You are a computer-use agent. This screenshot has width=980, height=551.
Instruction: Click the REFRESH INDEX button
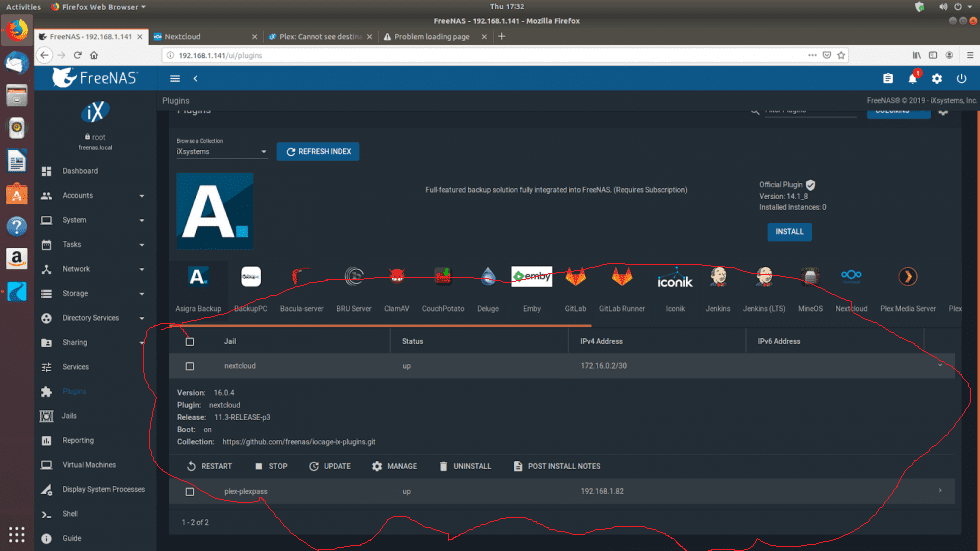coord(318,151)
